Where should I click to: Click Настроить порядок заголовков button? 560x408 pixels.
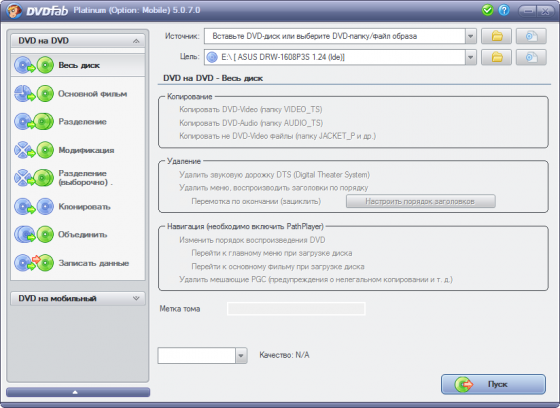421,201
